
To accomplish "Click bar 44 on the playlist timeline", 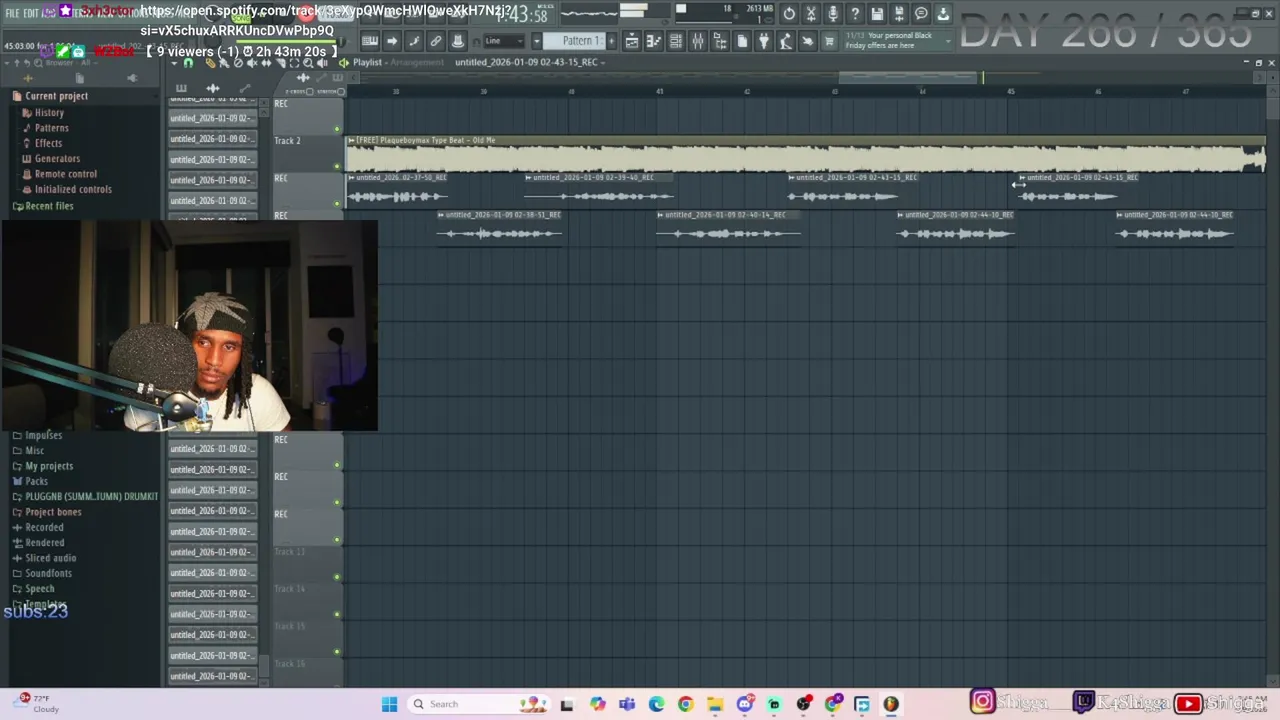I will pyautogui.click(x=922, y=91).
